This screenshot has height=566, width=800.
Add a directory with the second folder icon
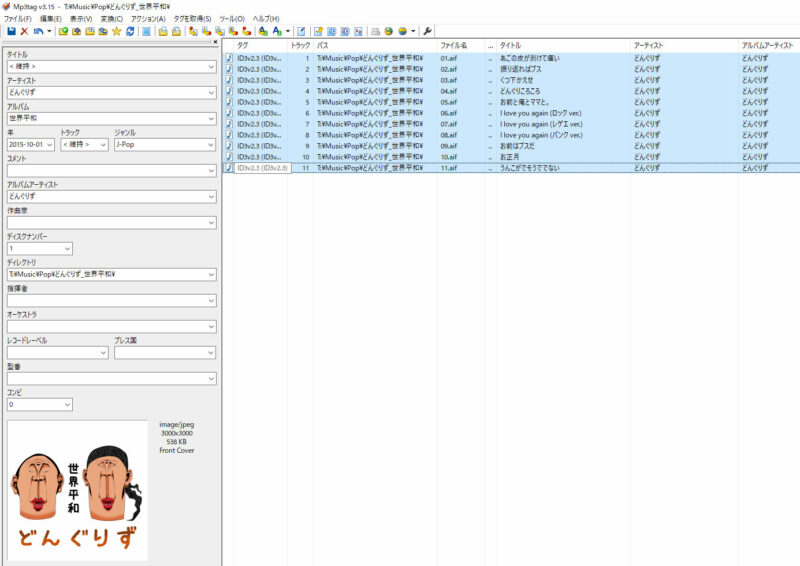coord(77,31)
